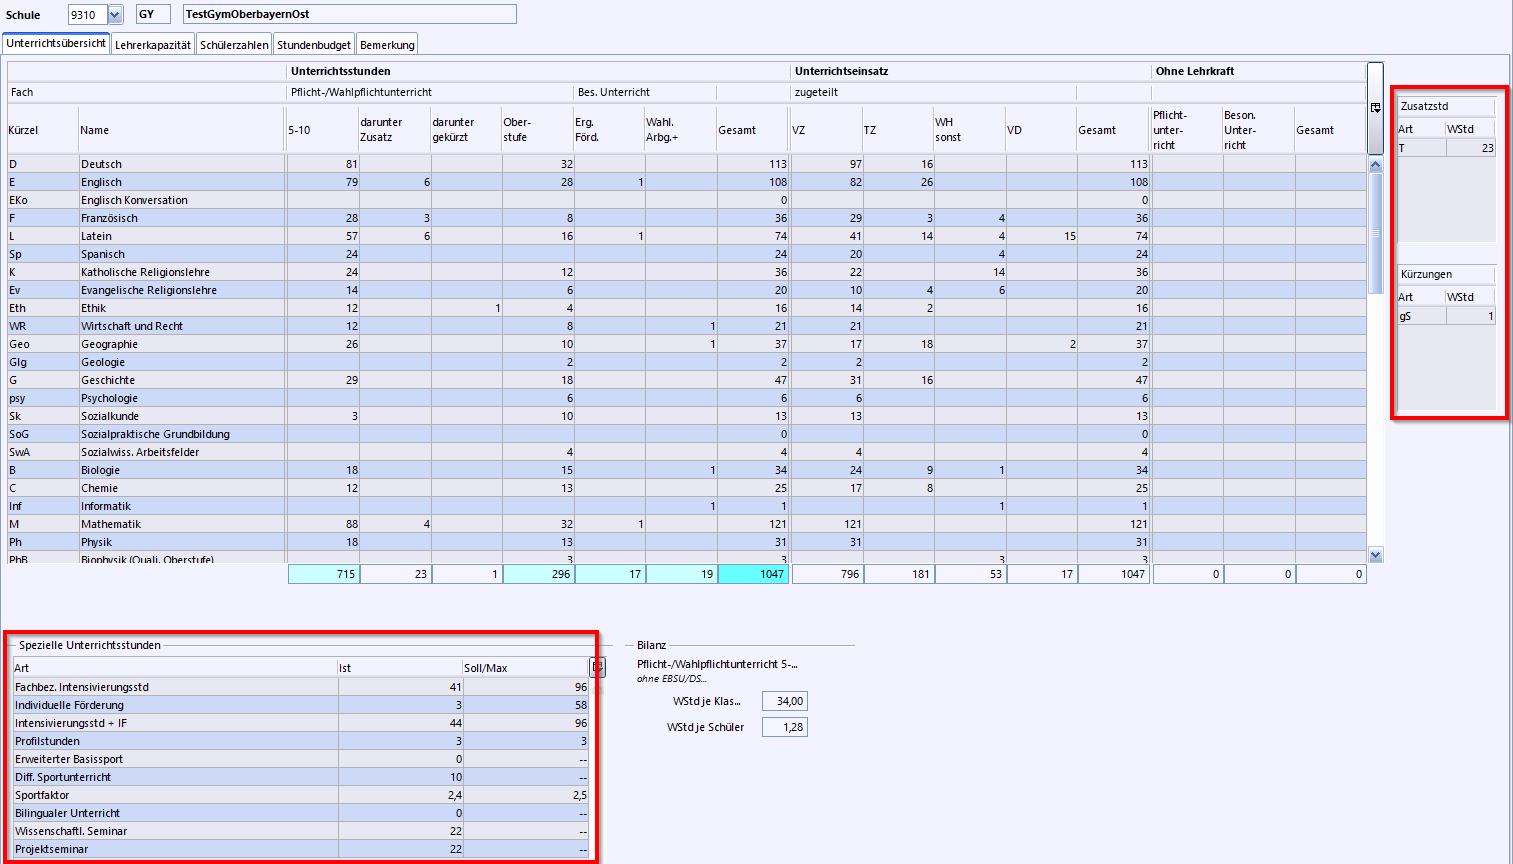
Task: Sort by the 5-10 column header
Action: (323, 130)
